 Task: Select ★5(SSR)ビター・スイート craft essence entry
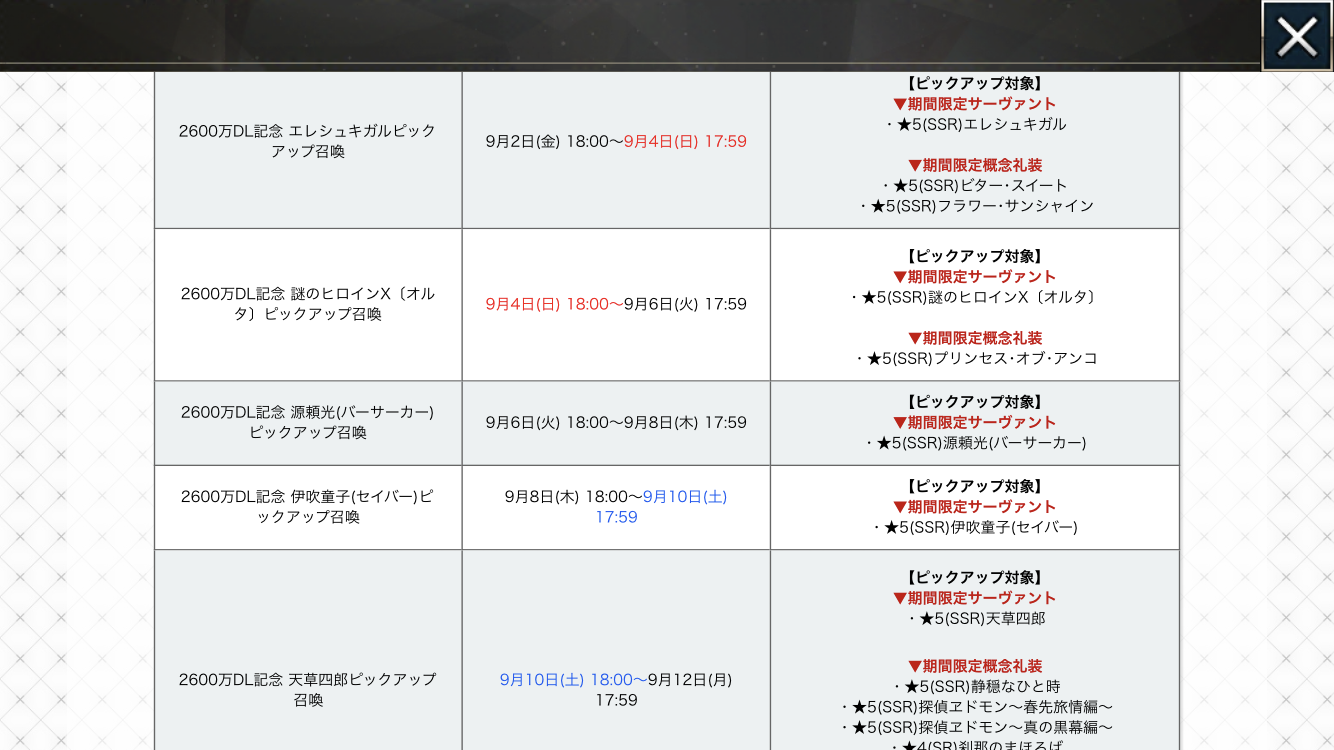tap(975, 186)
